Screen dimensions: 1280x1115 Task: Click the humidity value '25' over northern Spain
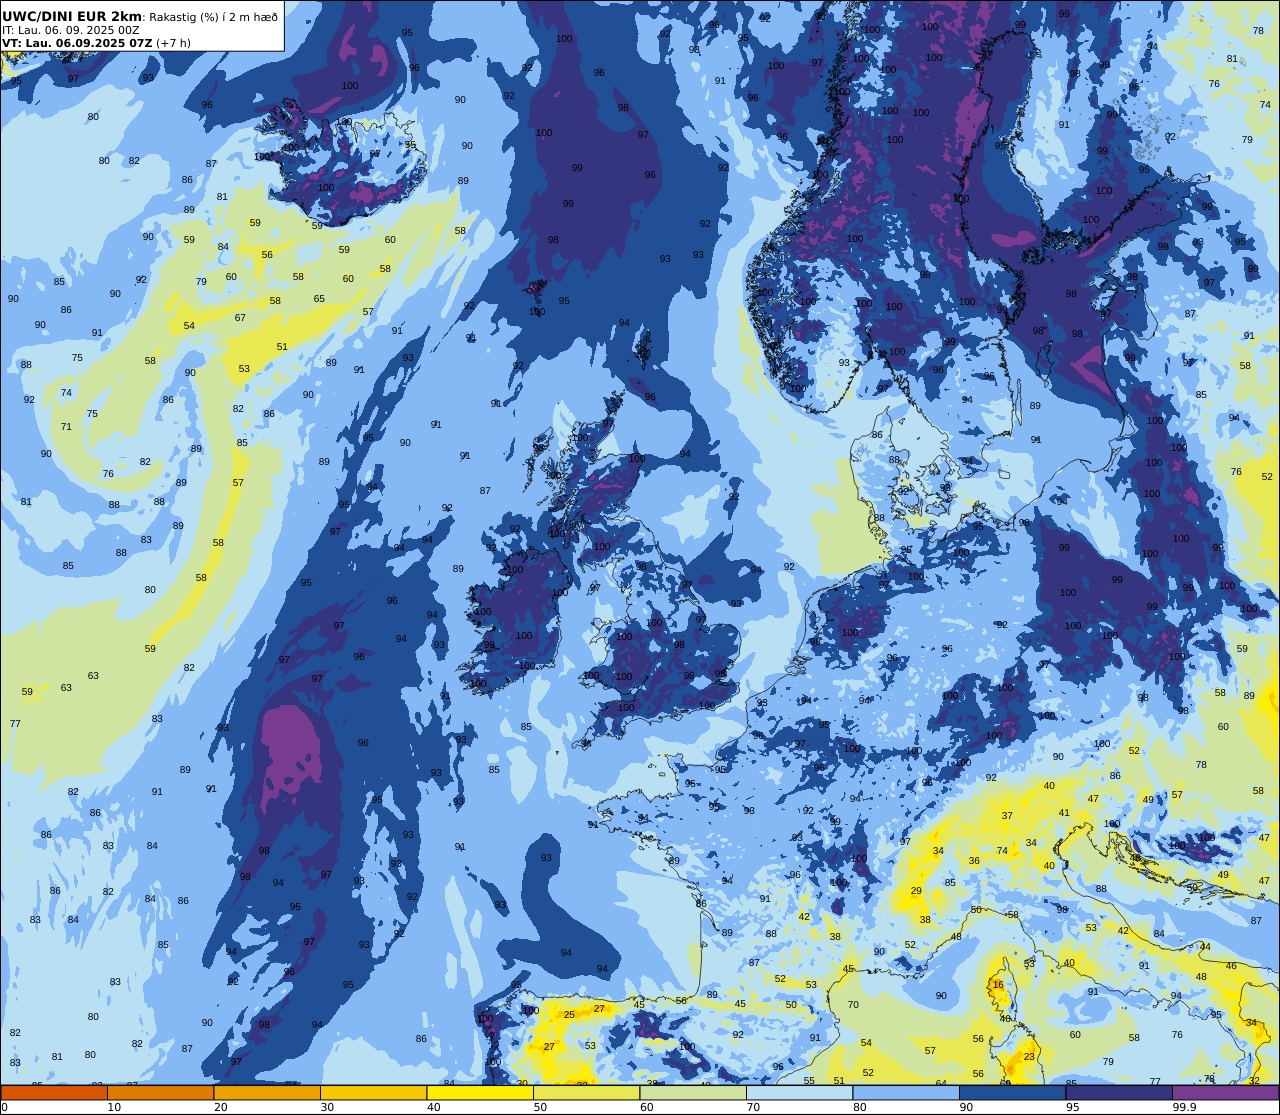569,1015
